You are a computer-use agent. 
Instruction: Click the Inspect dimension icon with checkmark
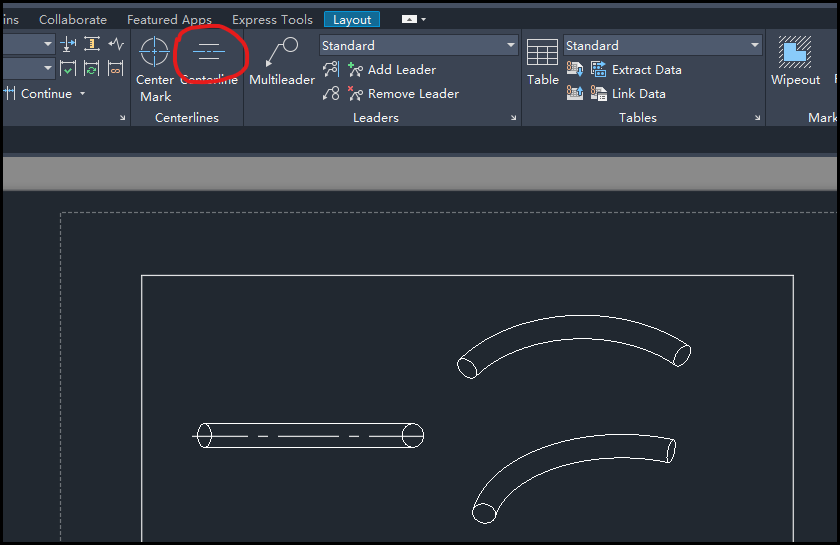[x=68, y=69]
